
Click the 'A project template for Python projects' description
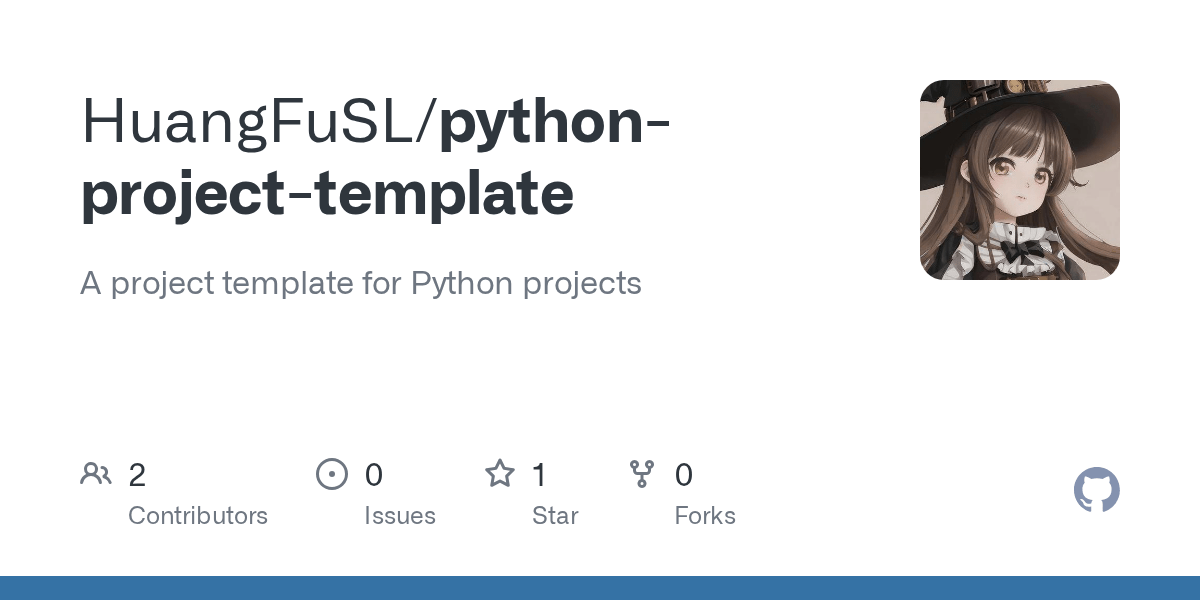click(360, 283)
